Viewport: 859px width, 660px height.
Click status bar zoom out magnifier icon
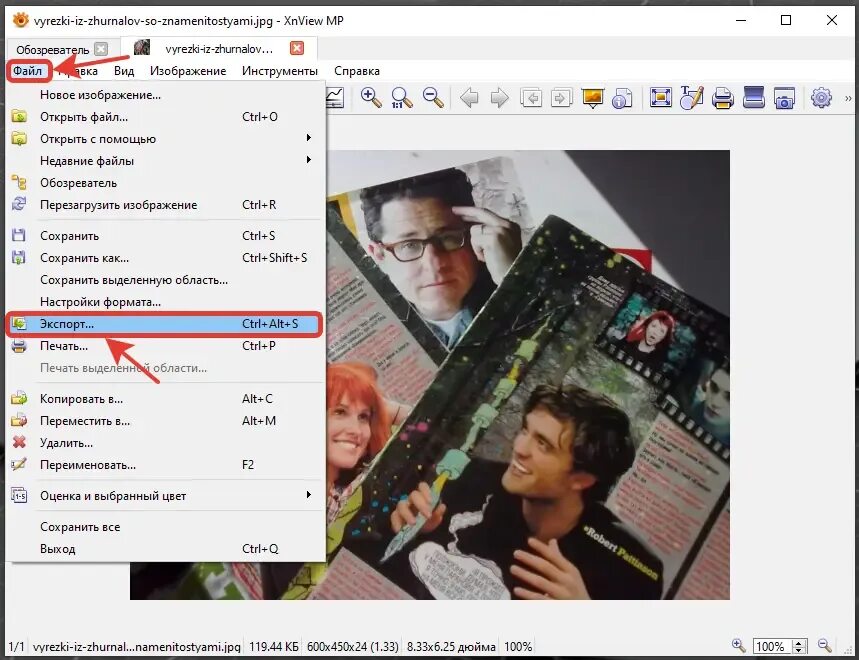pos(824,645)
